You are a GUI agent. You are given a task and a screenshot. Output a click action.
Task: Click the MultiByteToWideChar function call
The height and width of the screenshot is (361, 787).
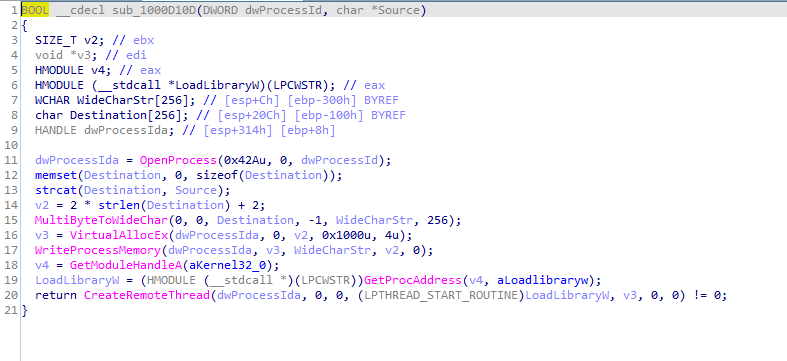[101, 220]
